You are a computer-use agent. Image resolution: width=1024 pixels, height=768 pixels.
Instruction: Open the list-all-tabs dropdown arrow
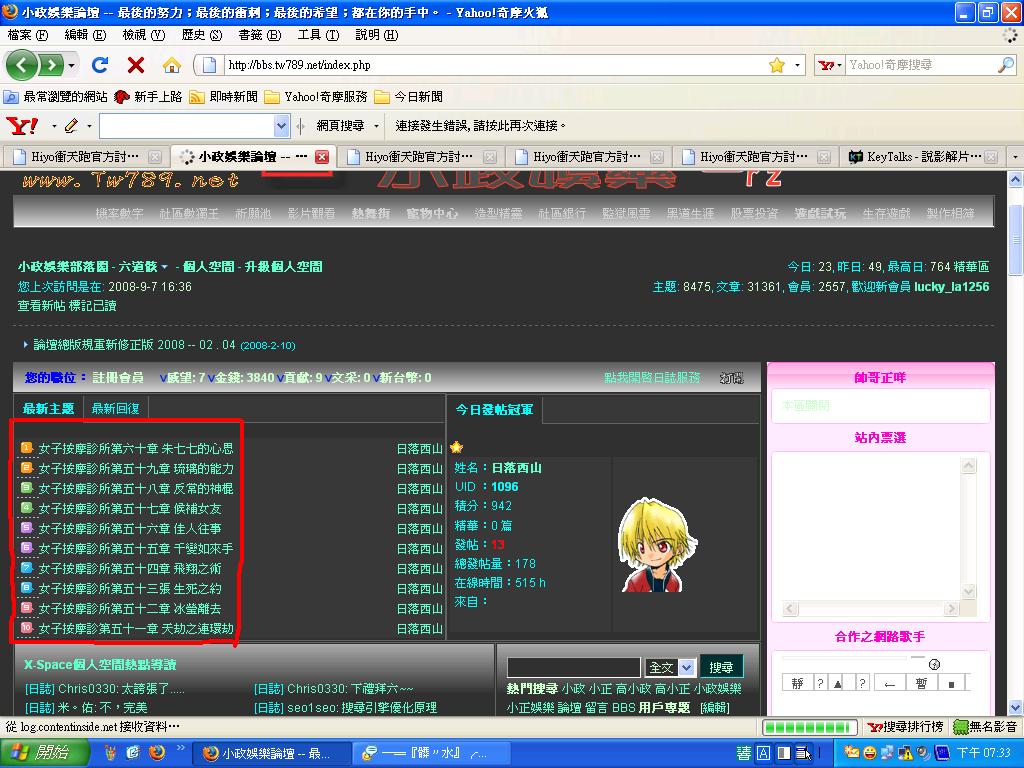point(1014,157)
